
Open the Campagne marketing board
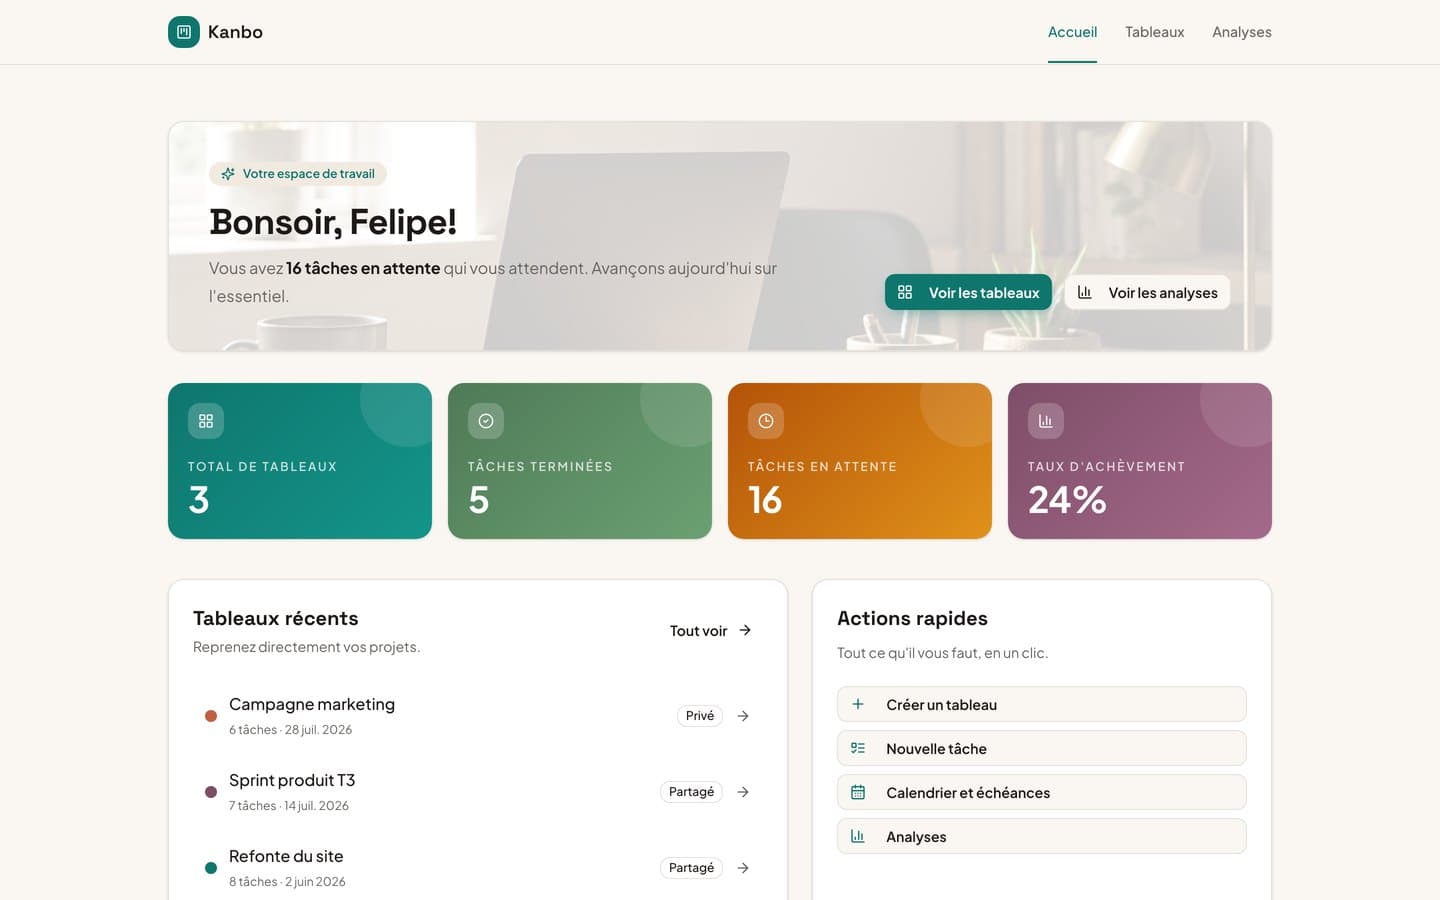(478, 716)
